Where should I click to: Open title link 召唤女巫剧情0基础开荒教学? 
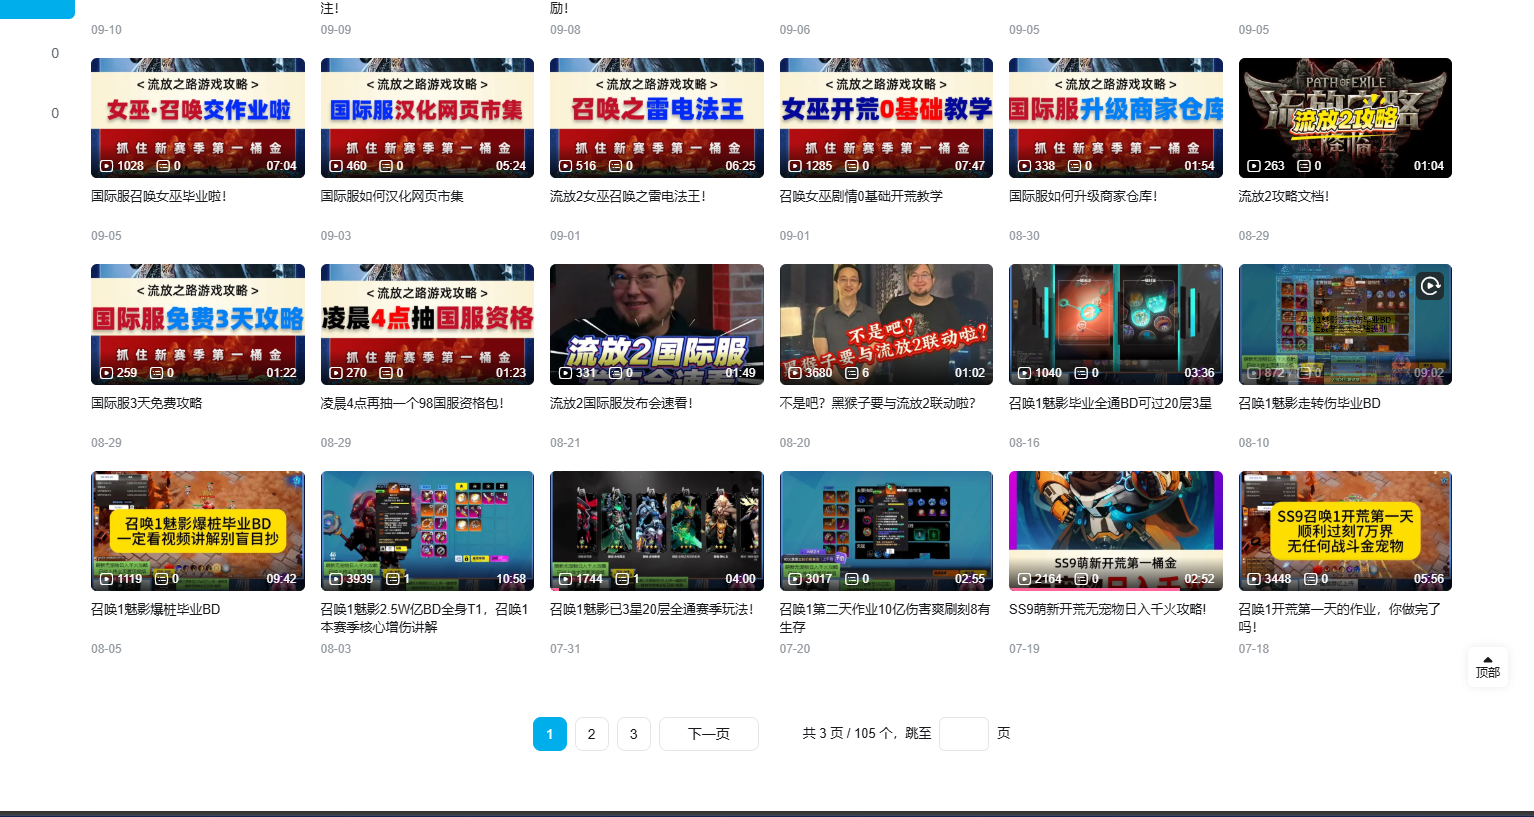(861, 196)
